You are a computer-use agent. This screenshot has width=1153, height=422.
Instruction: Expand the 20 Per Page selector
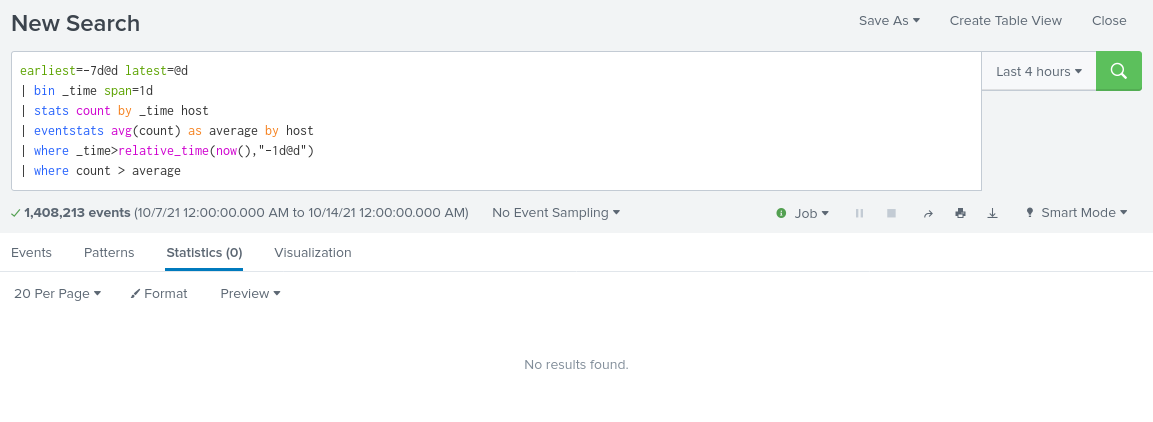tap(58, 293)
